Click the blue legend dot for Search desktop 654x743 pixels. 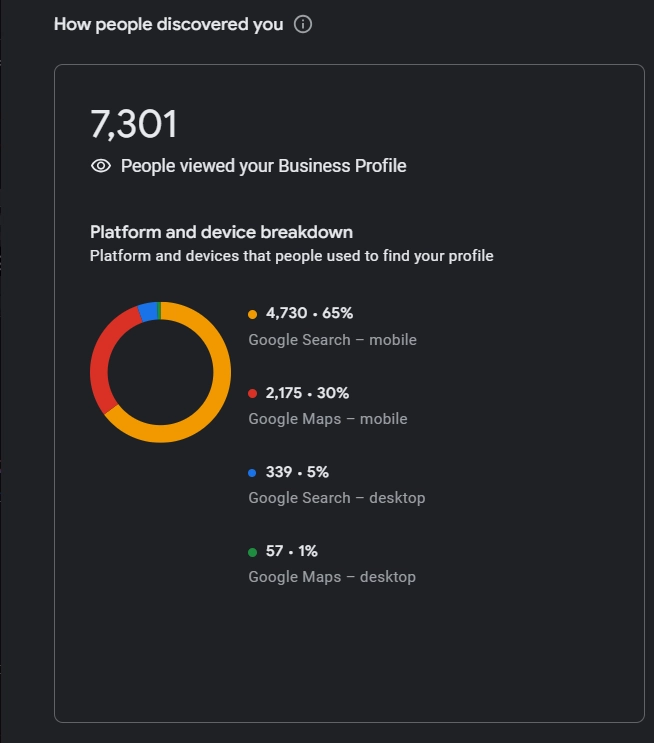coord(253,473)
